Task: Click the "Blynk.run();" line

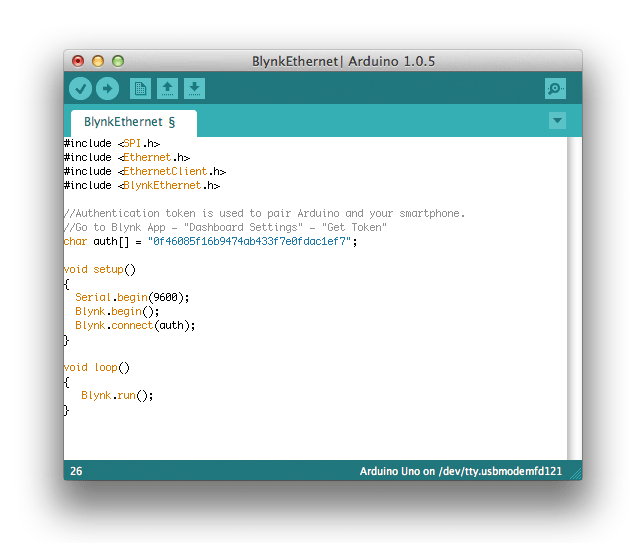Action: (x=117, y=395)
